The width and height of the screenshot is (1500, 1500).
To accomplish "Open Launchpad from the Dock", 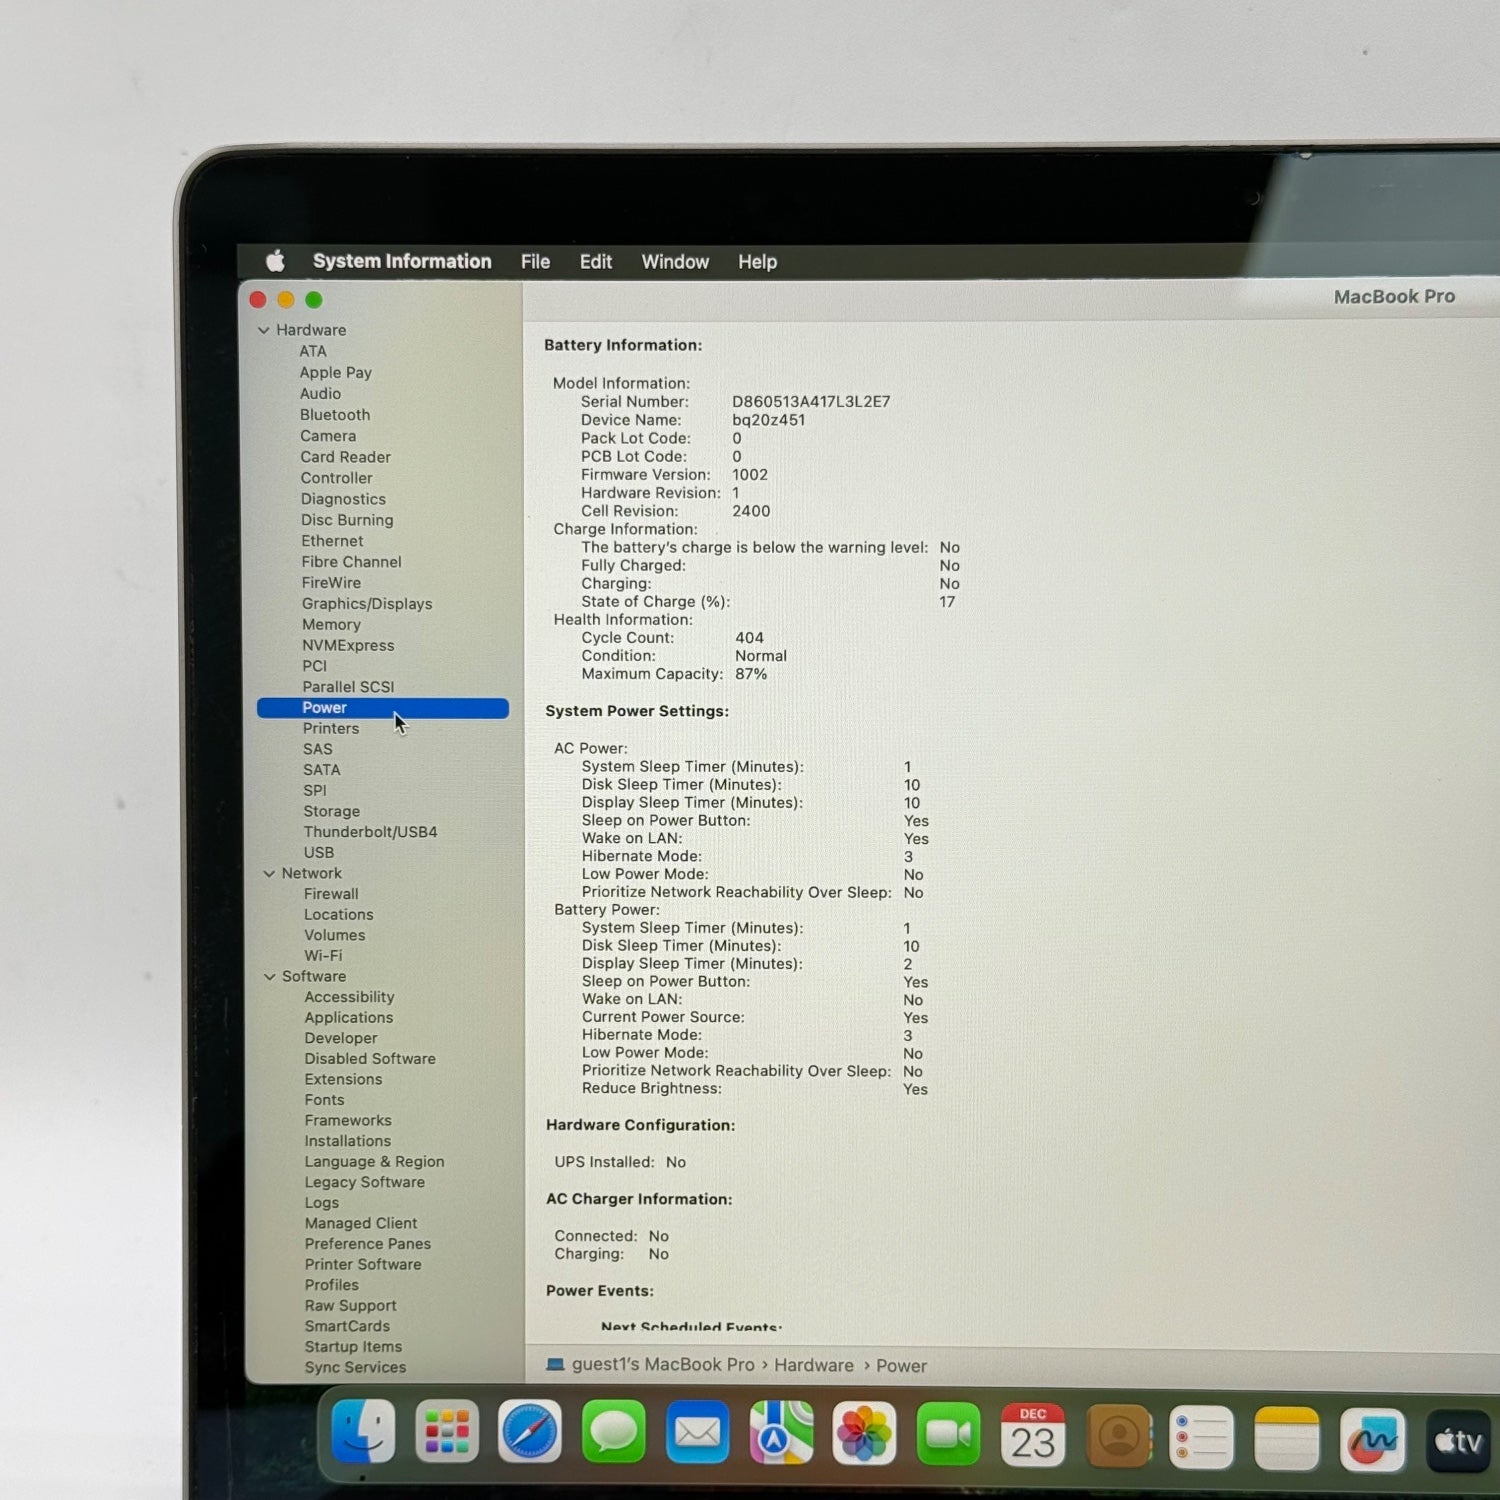I will tap(447, 1432).
